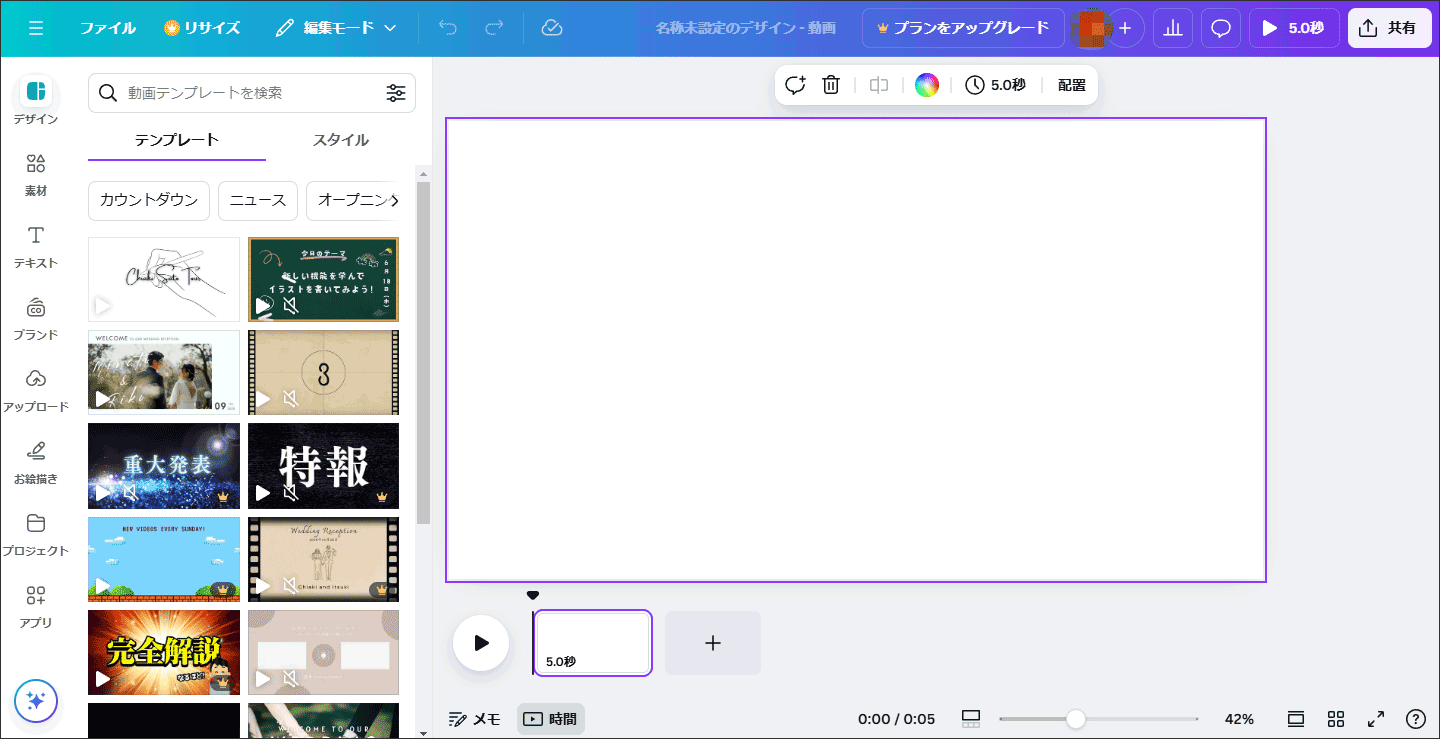Choose the green chalkboard template
The image size is (1440, 739).
point(323,279)
